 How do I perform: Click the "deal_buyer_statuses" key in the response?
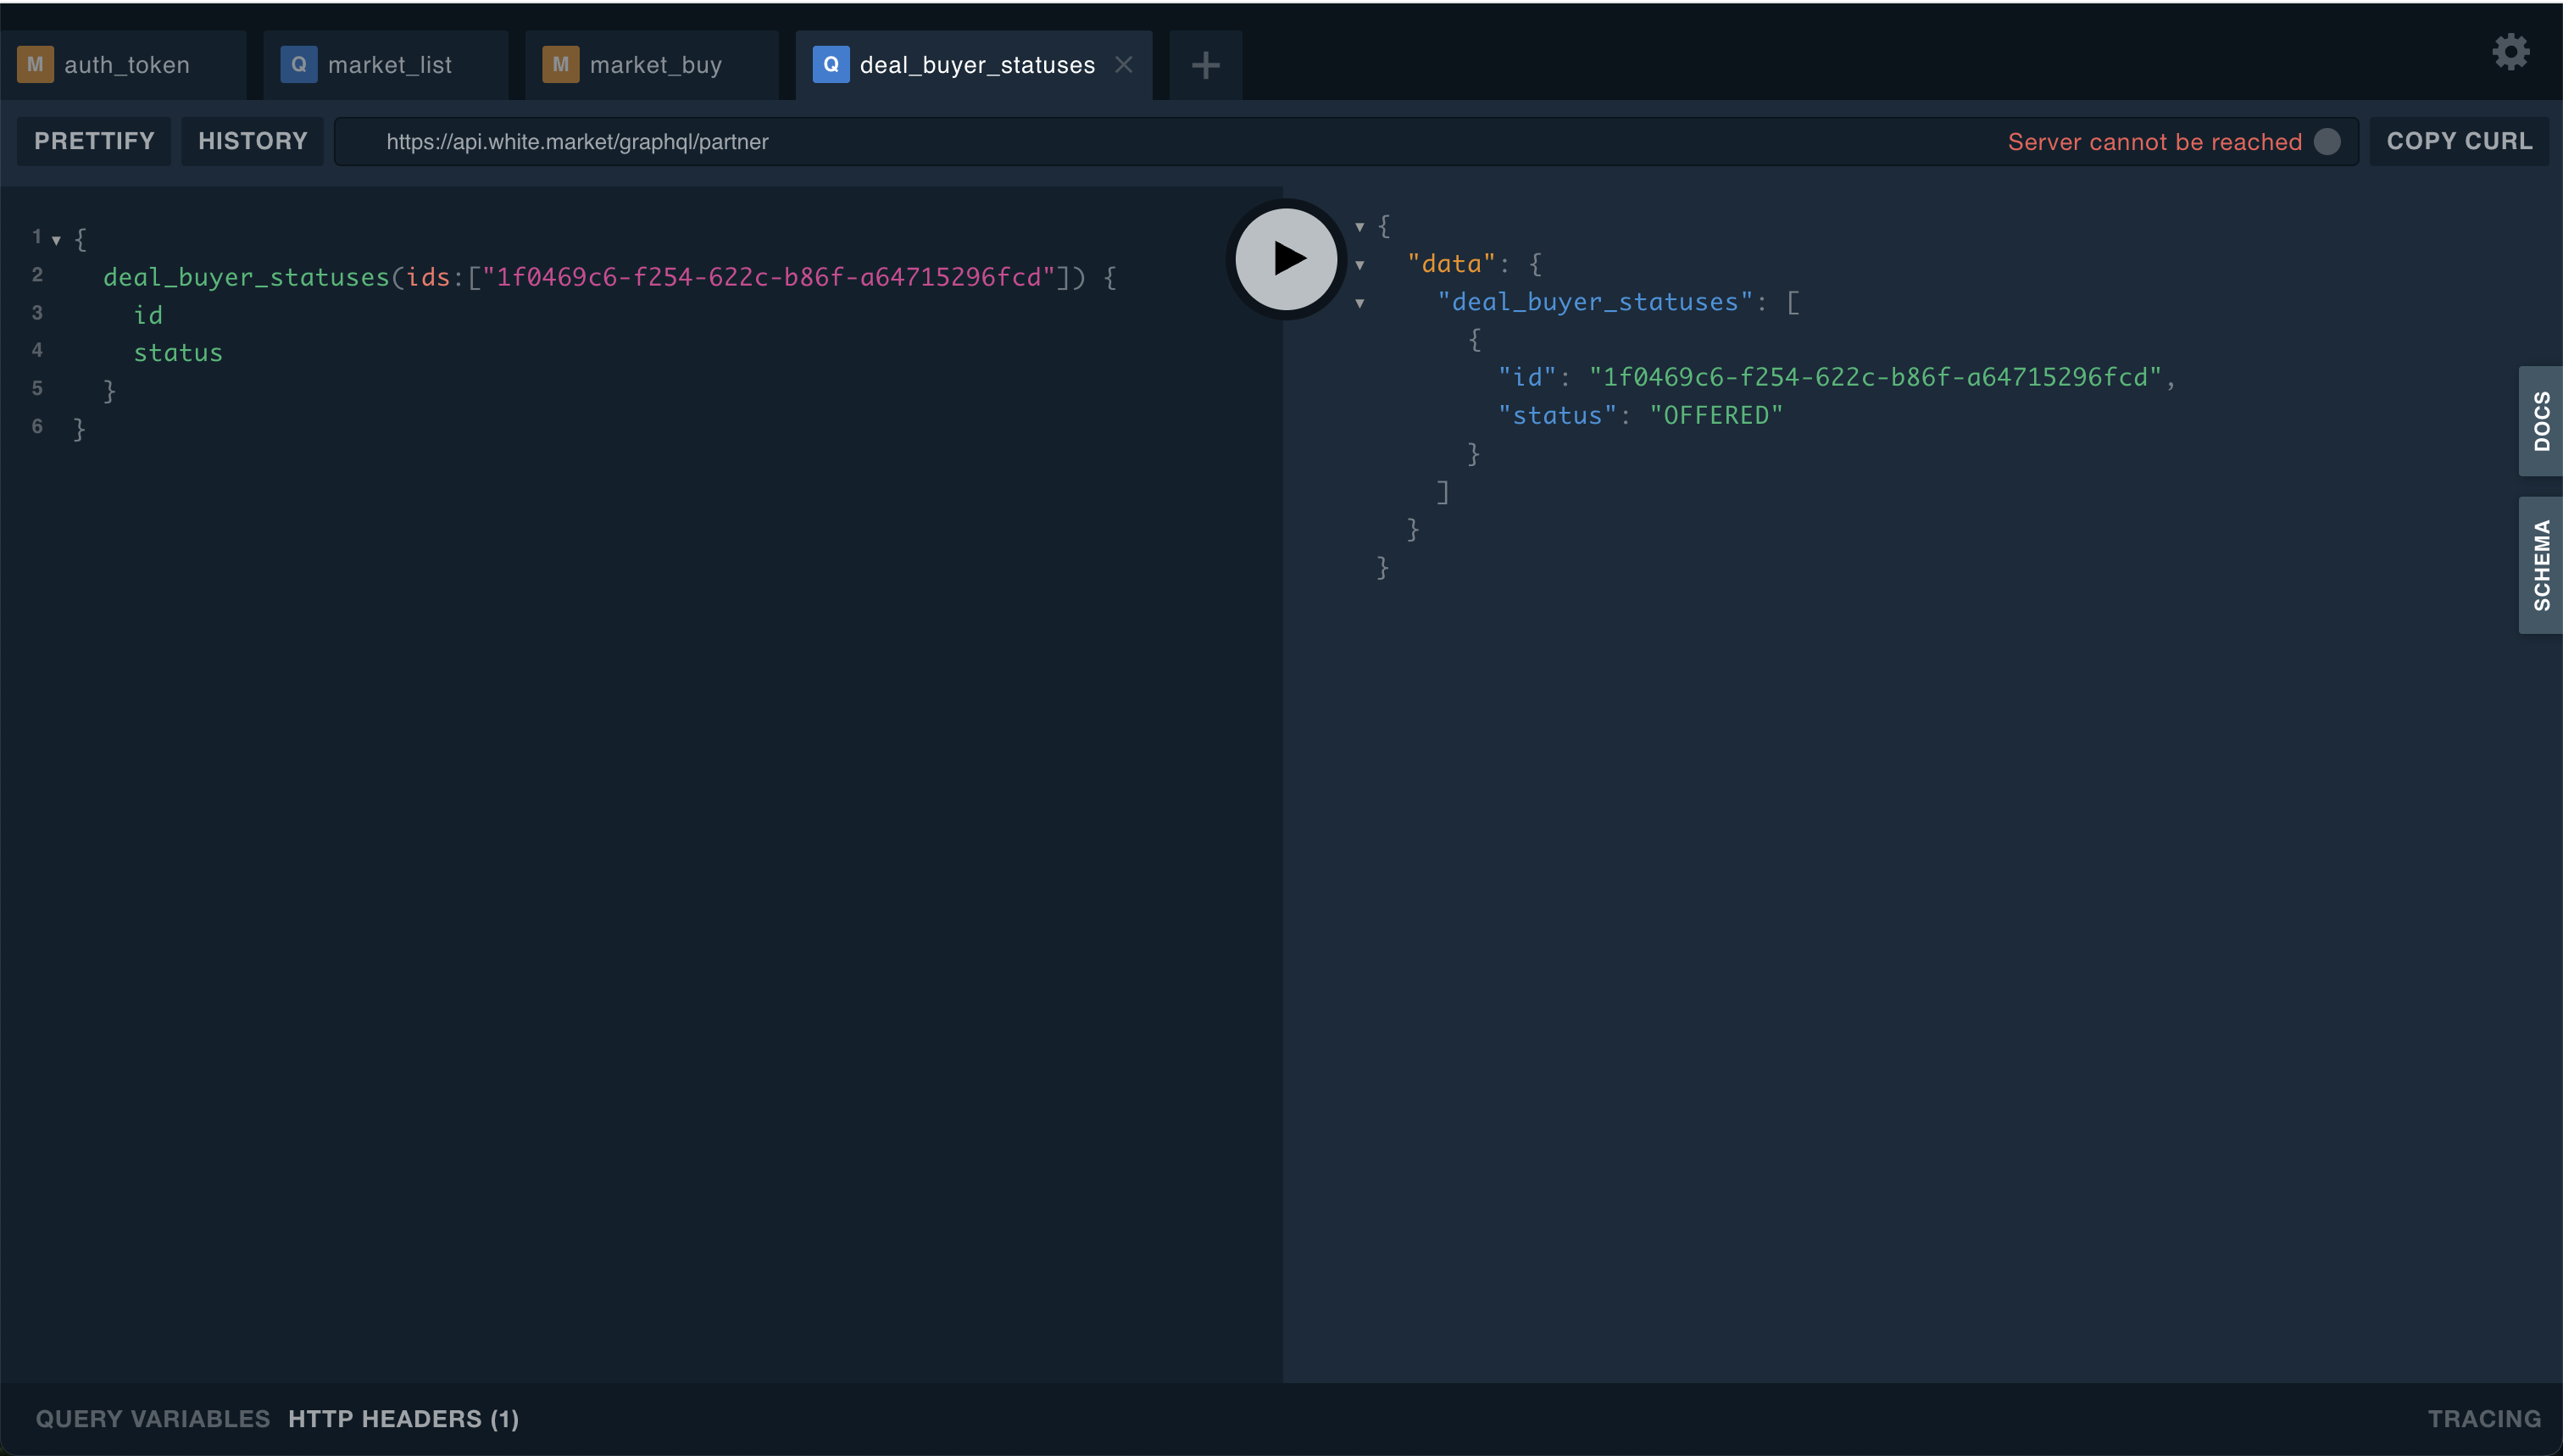pos(1595,302)
